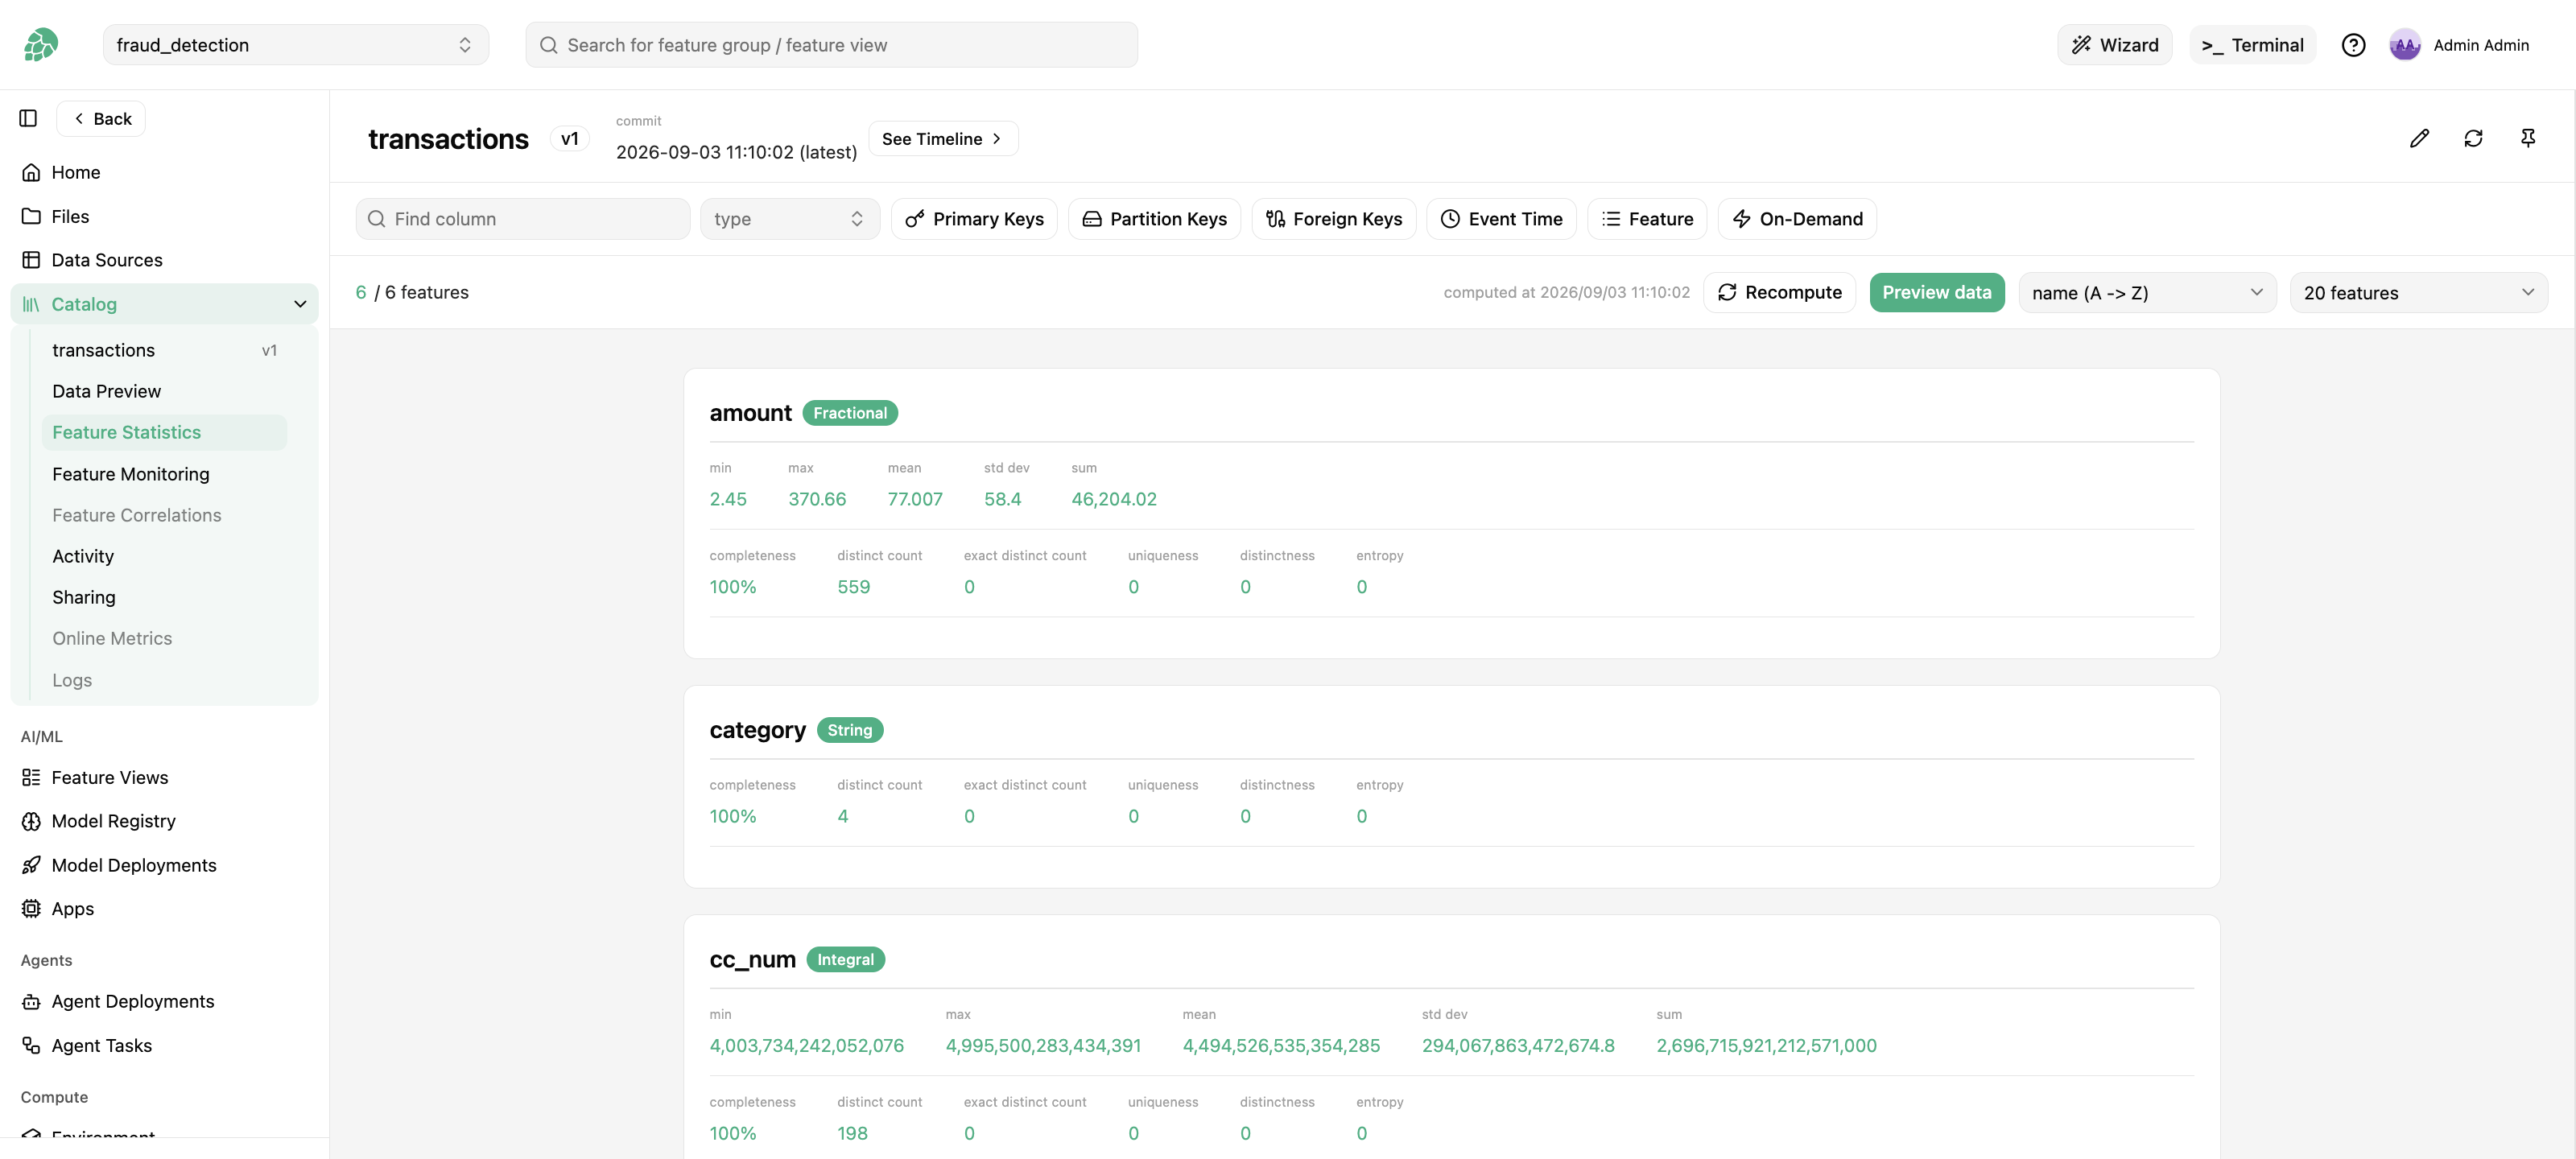
Task: Open Online Metrics
Action: click(x=165, y=638)
